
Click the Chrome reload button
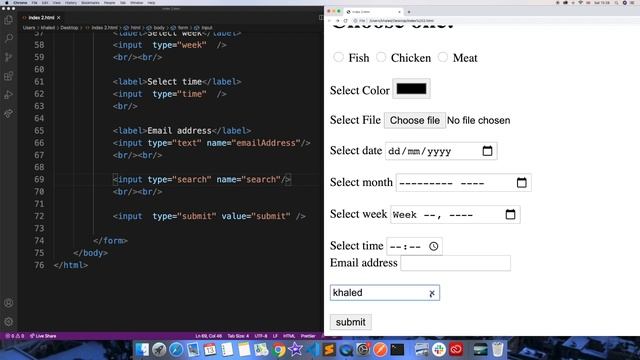click(x=345, y=21)
